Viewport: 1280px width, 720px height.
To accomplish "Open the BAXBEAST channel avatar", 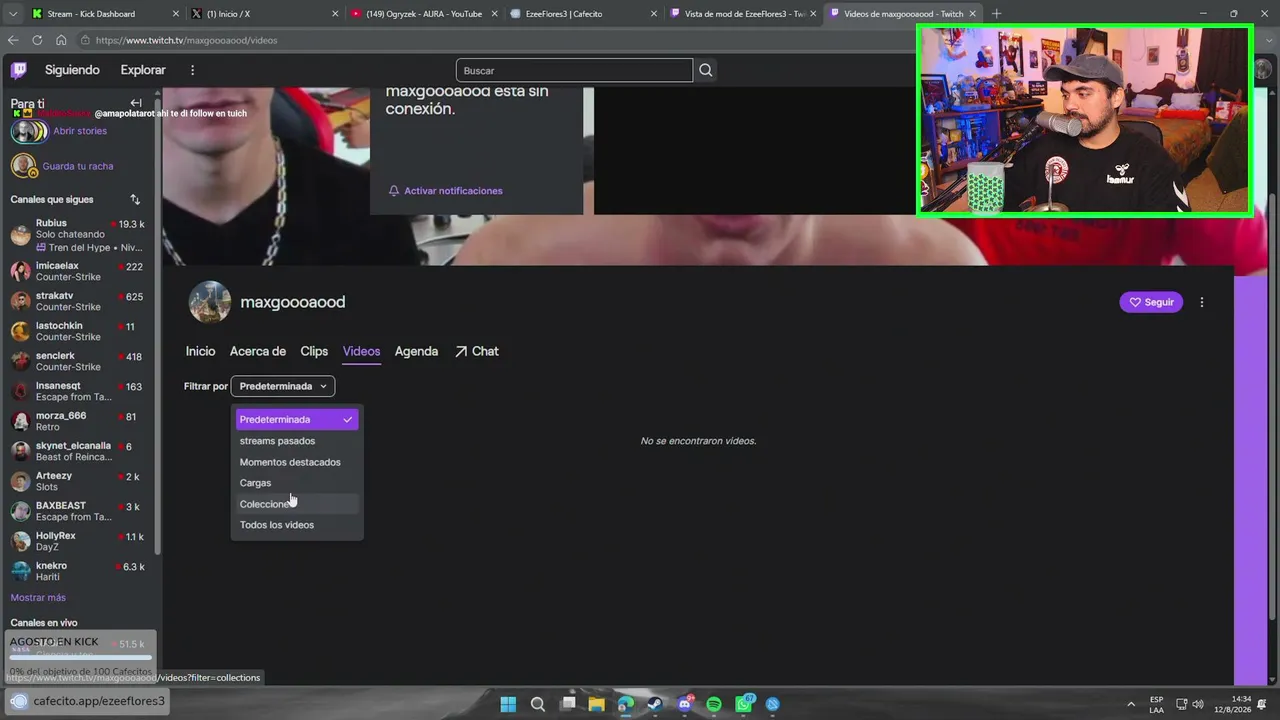I will point(21,511).
